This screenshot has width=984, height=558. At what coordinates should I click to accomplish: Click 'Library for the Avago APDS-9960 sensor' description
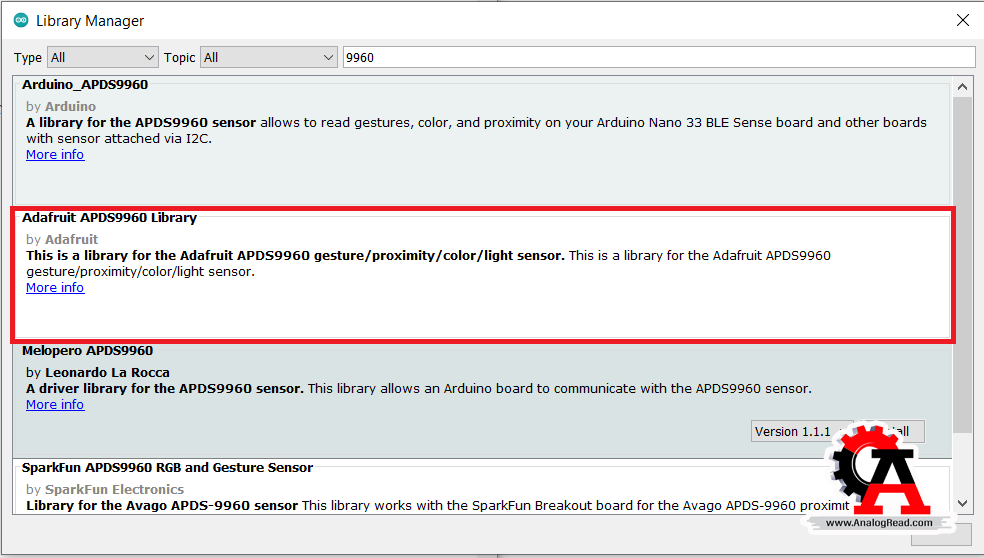coord(162,506)
